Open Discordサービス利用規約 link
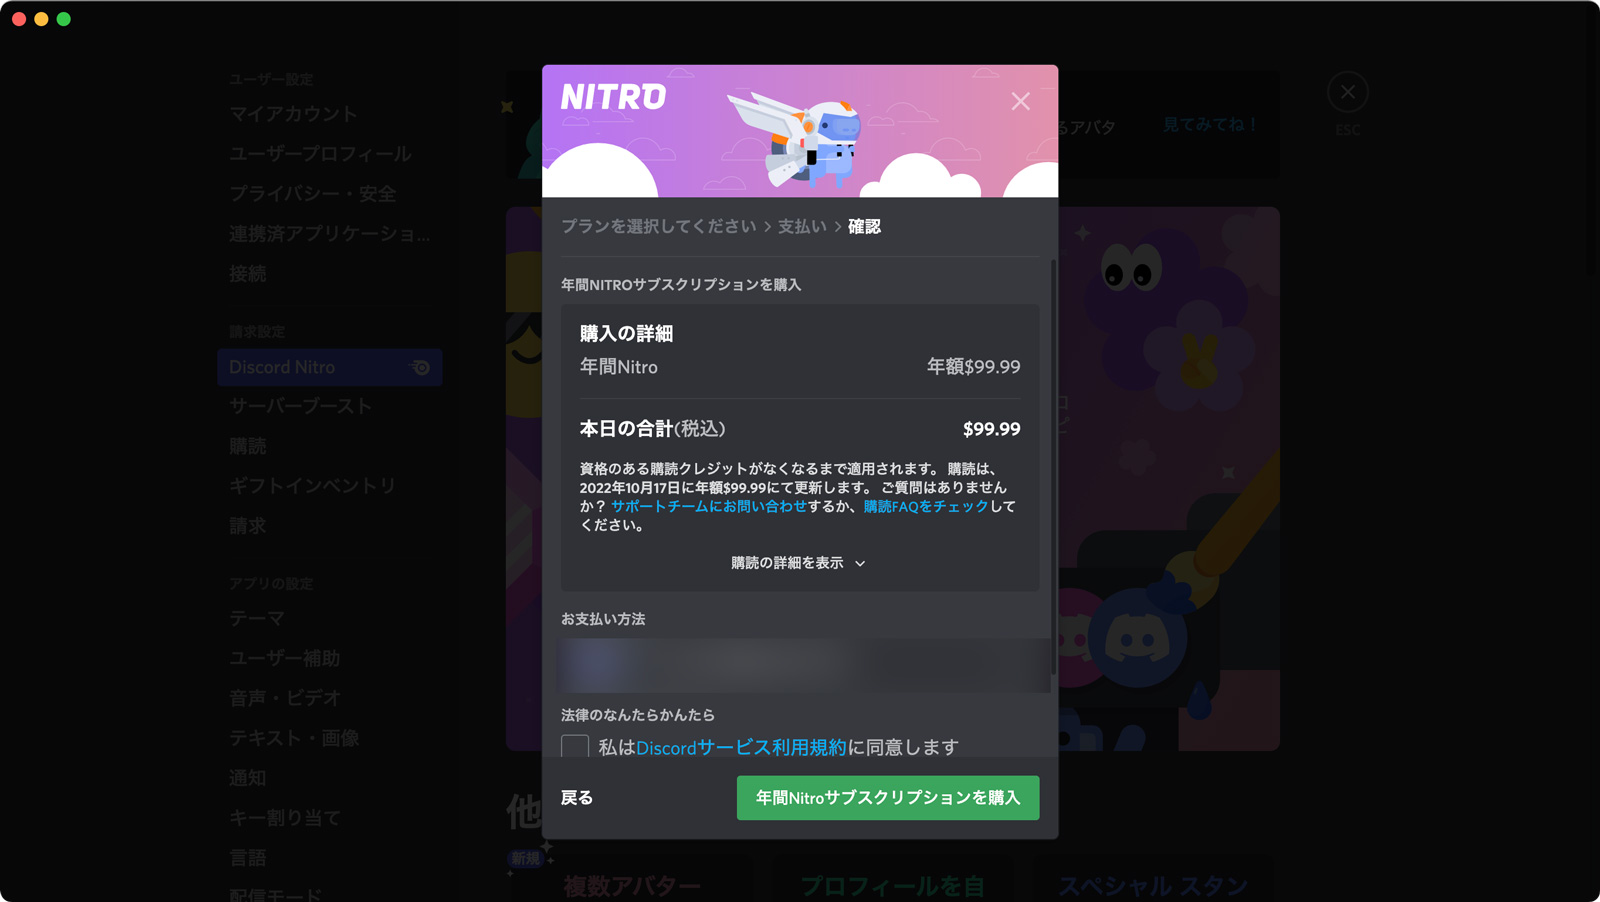 pos(741,747)
